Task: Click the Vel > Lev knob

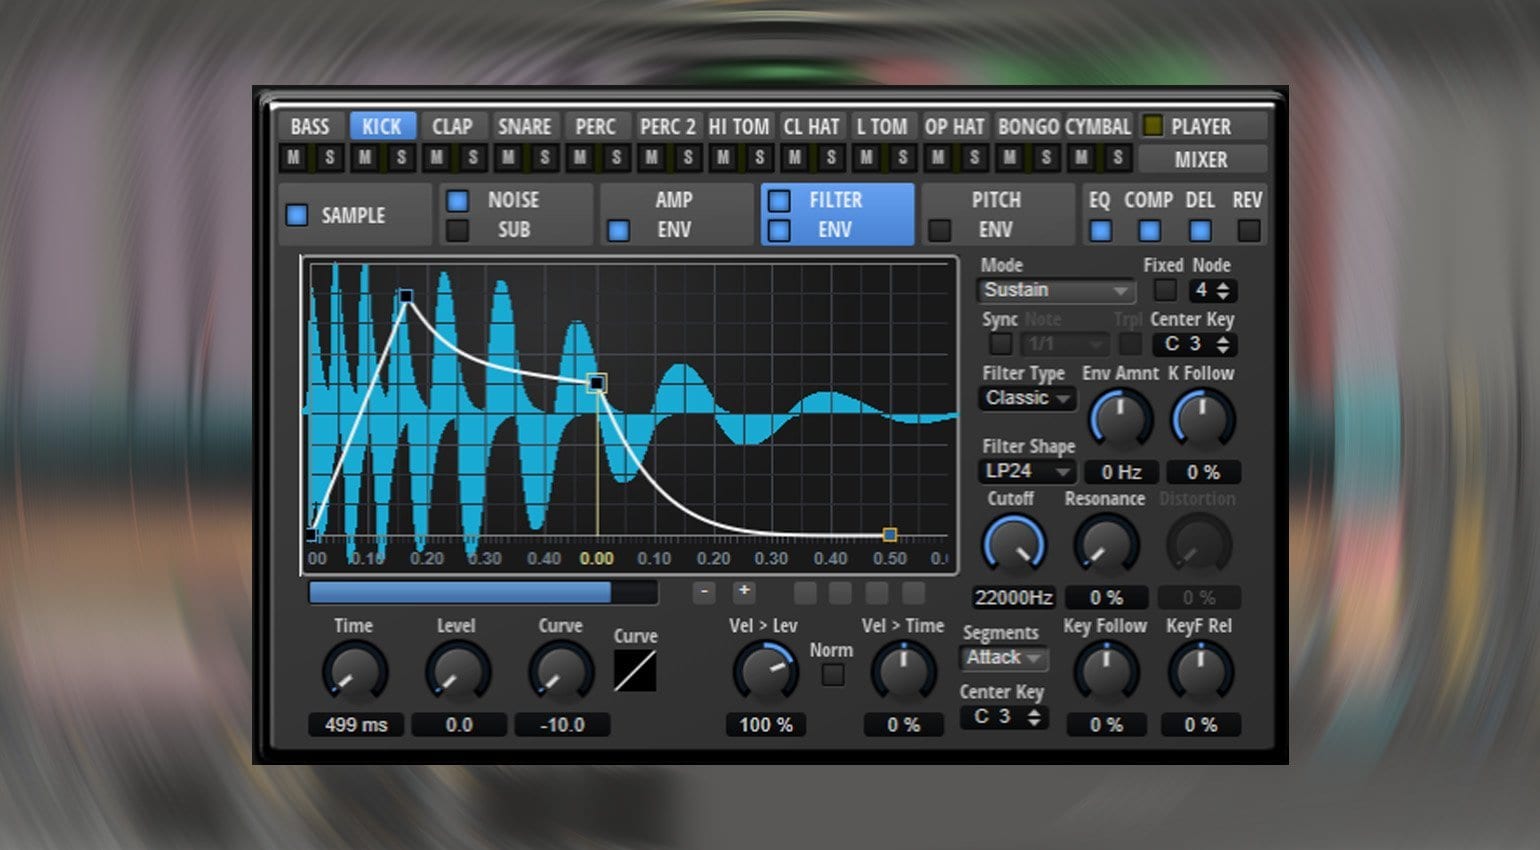Action: [765, 673]
